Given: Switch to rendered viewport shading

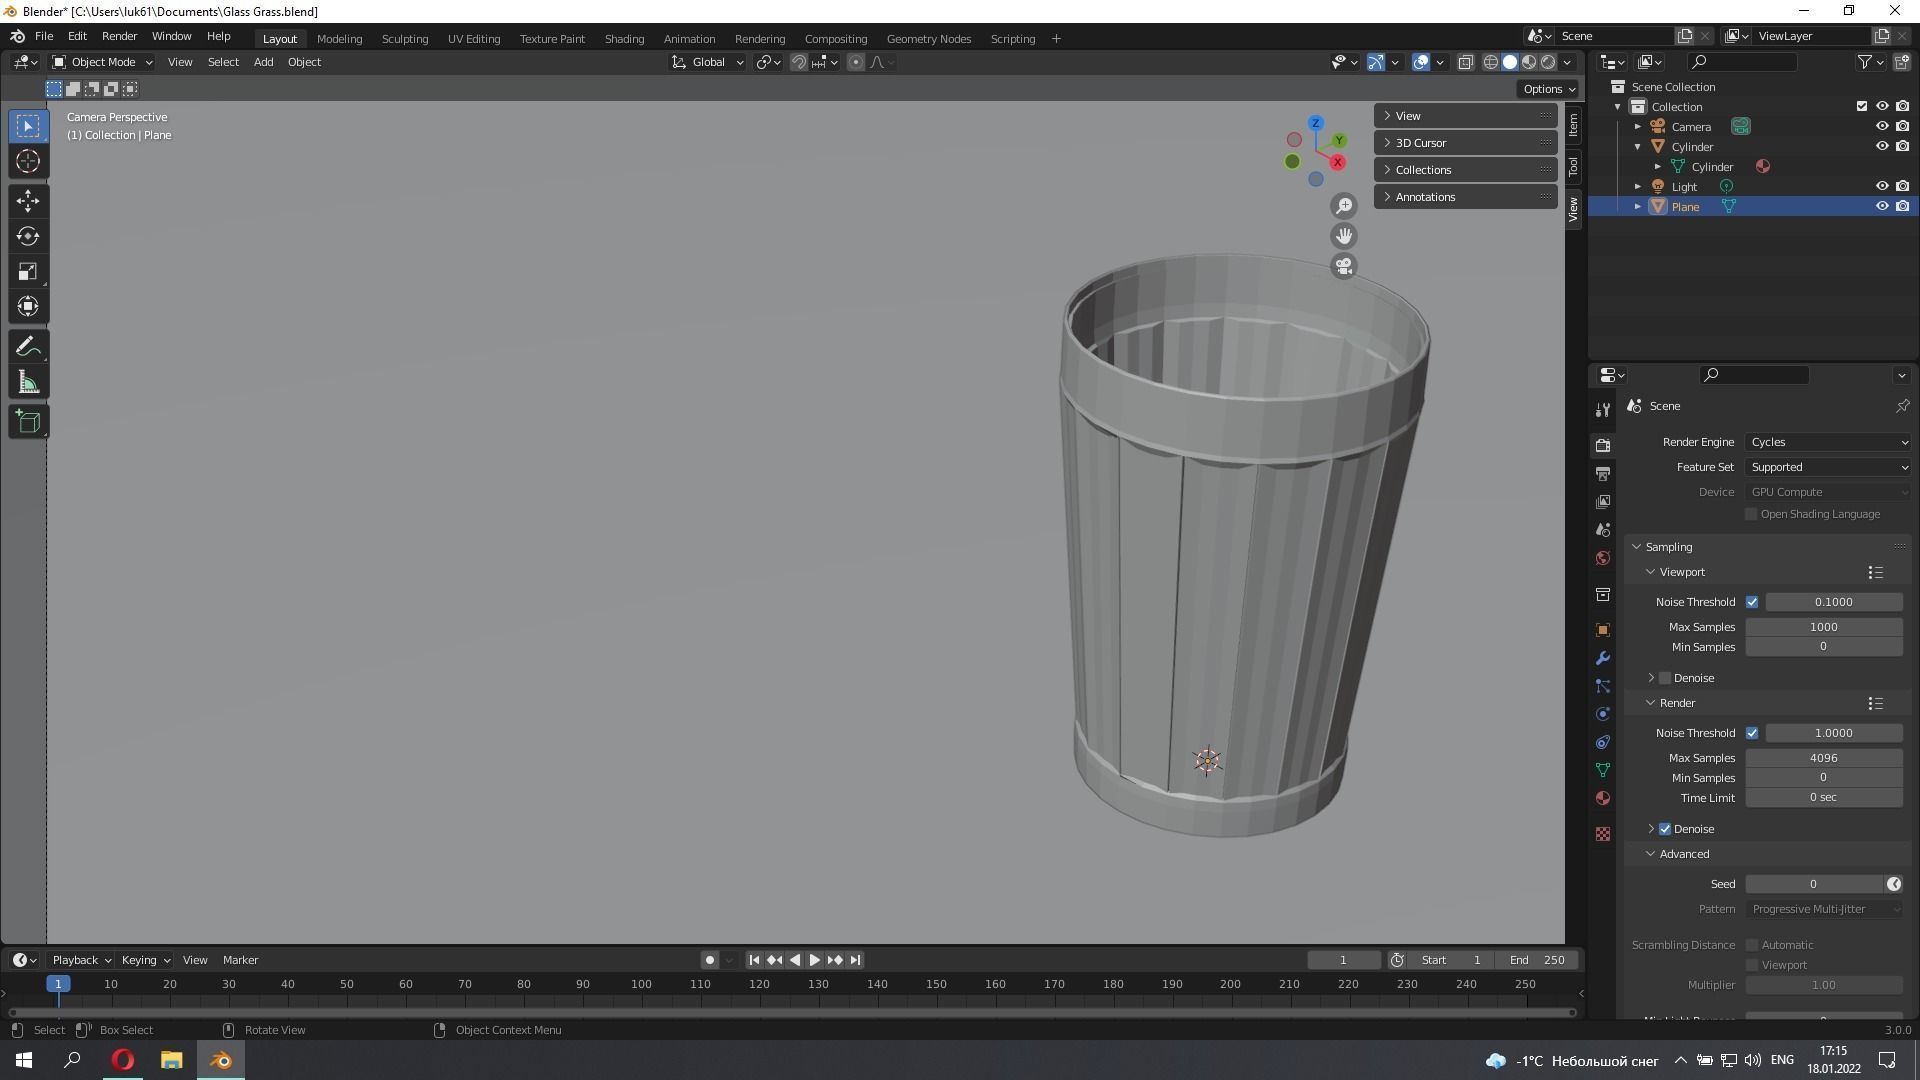Looking at the screenshot, I should coord(1548,62).
